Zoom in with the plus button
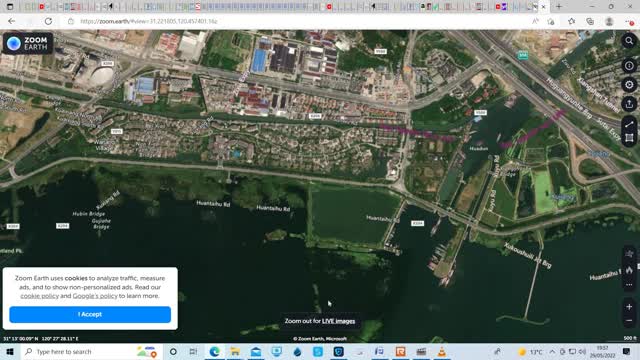Image resolution: width=640 pixels, height=360 pixels. click(629, 307)
